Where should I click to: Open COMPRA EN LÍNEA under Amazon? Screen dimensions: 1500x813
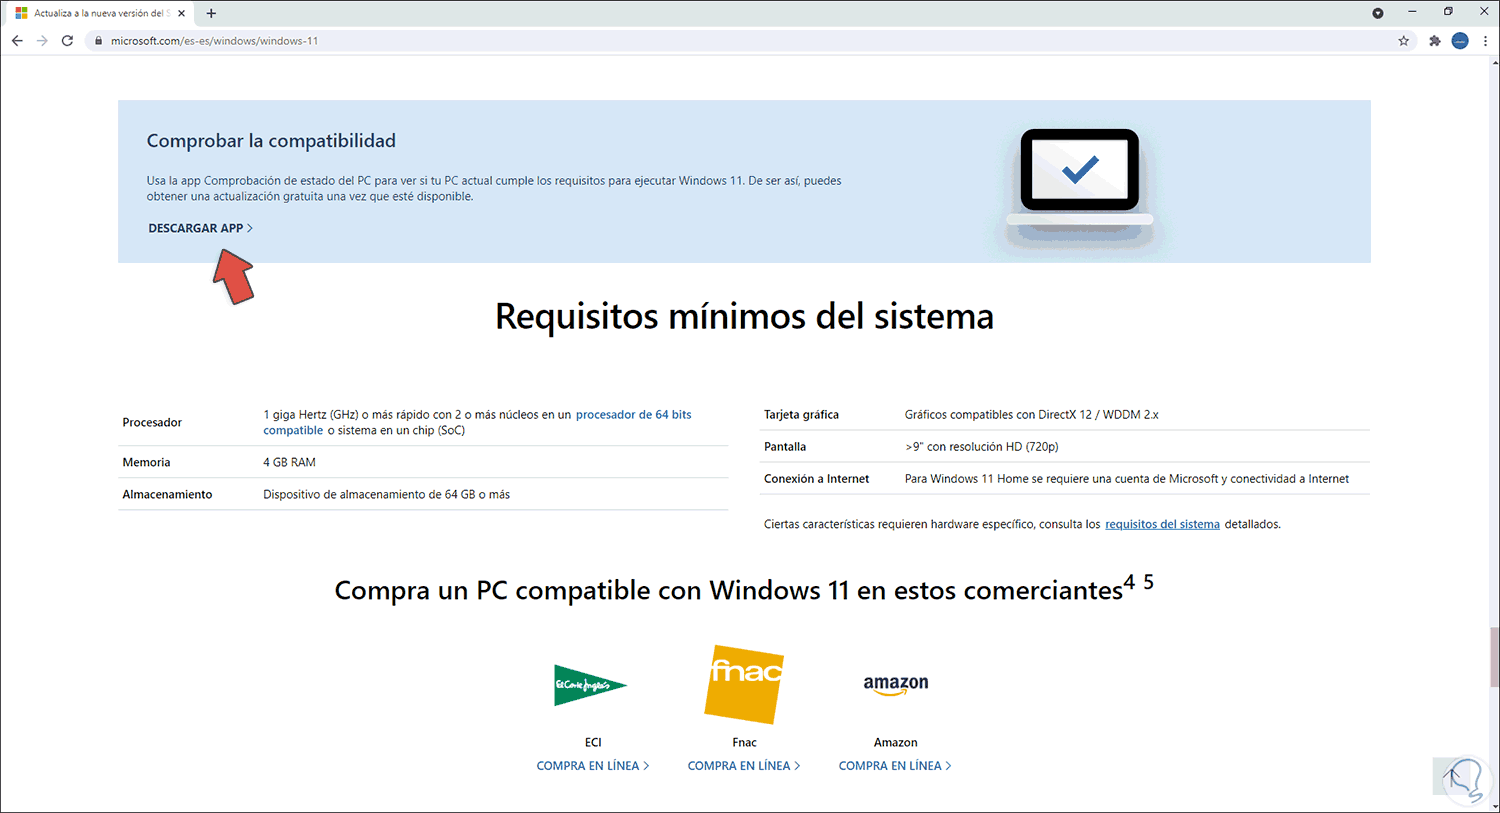click(895, 766)
